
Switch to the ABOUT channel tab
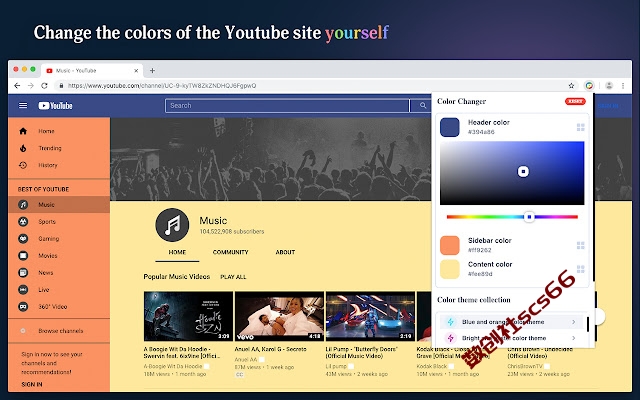[x=285, y=252]
